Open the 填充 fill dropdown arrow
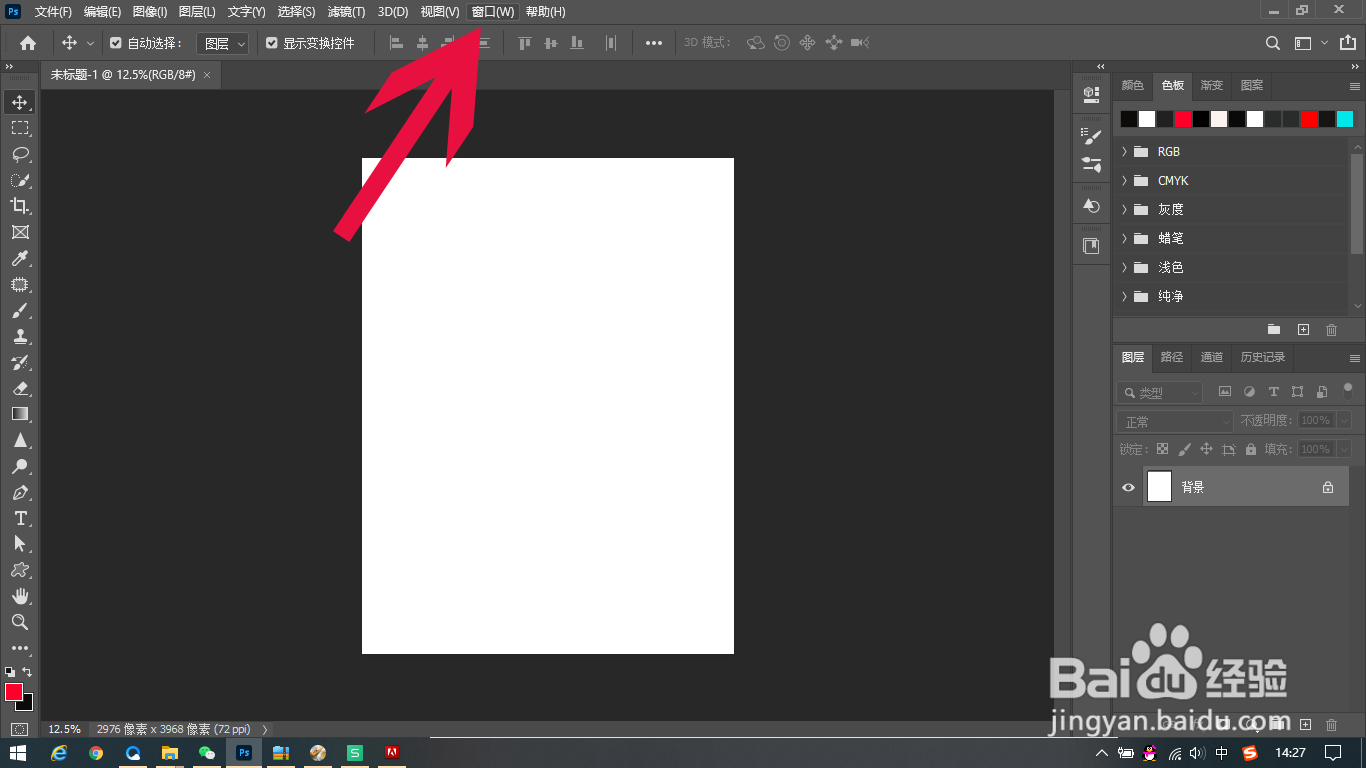Viewport: 1366px width, 768px height. [1345, 449]
